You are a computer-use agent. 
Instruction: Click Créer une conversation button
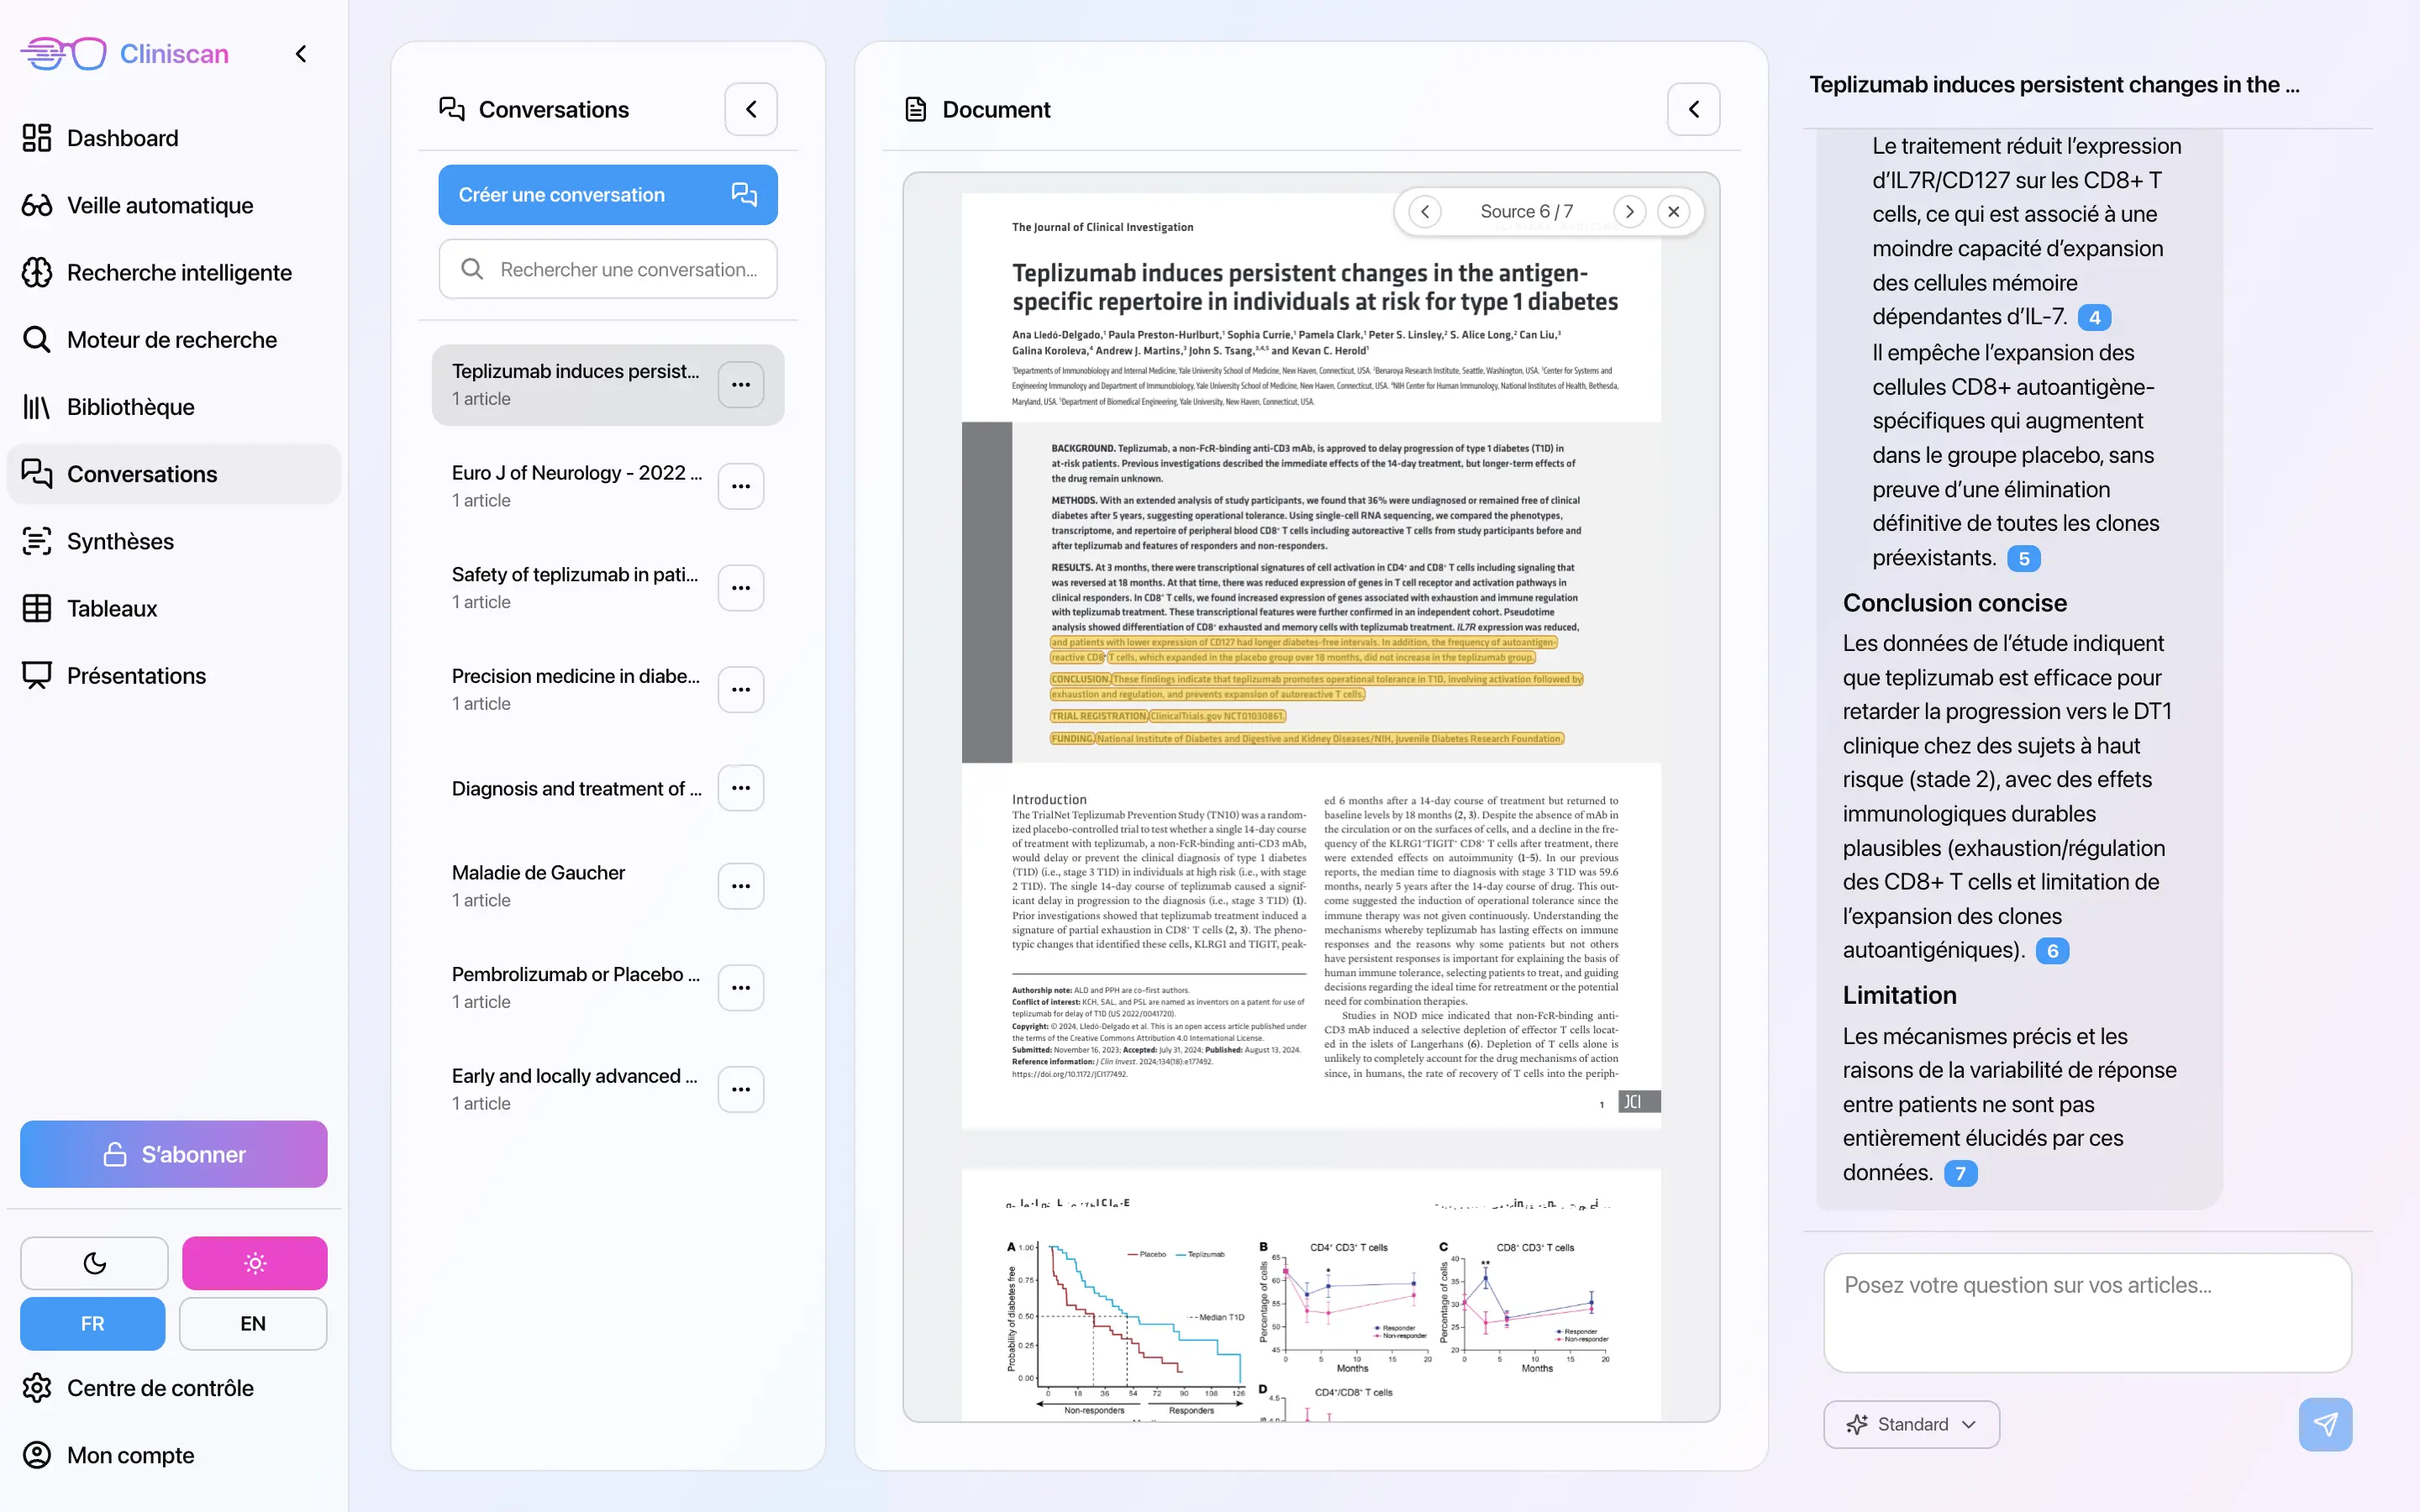point(607,195)
